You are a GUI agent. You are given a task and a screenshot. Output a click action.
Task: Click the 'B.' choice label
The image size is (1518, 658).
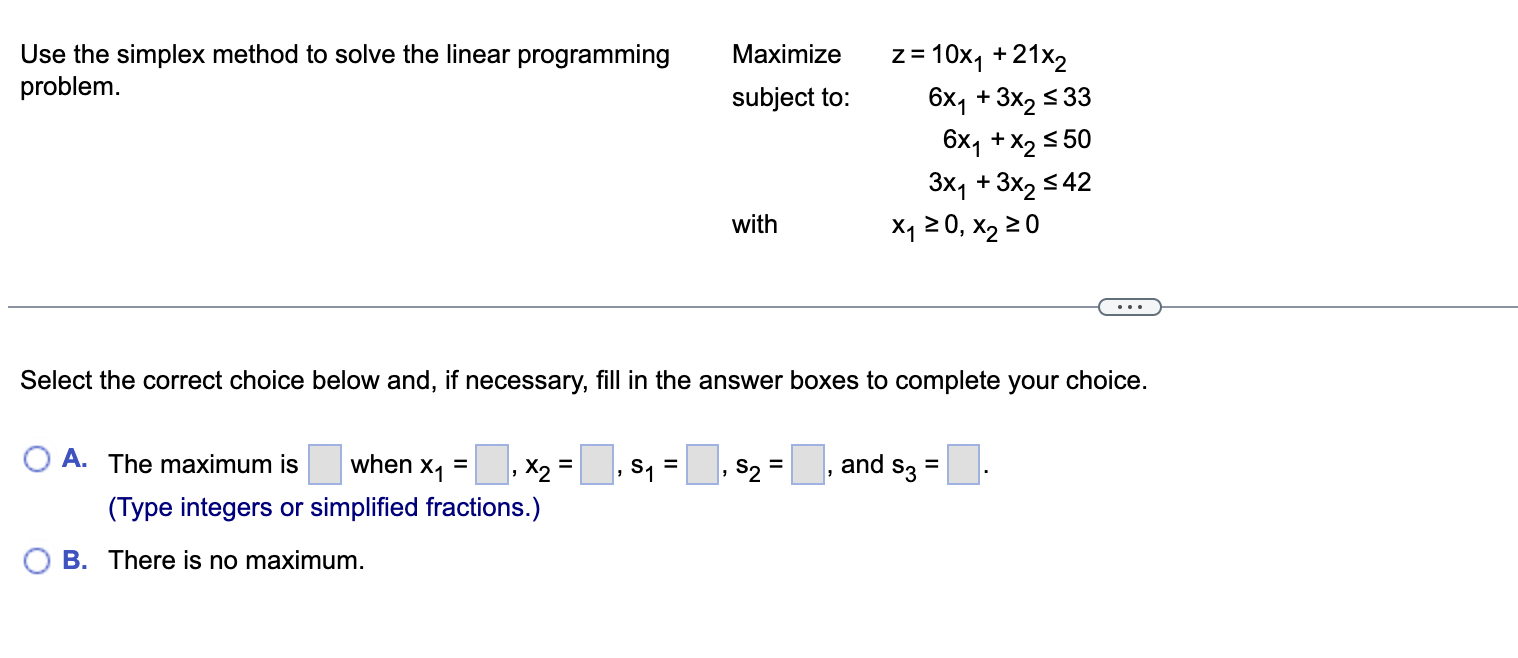pos(75,560)
